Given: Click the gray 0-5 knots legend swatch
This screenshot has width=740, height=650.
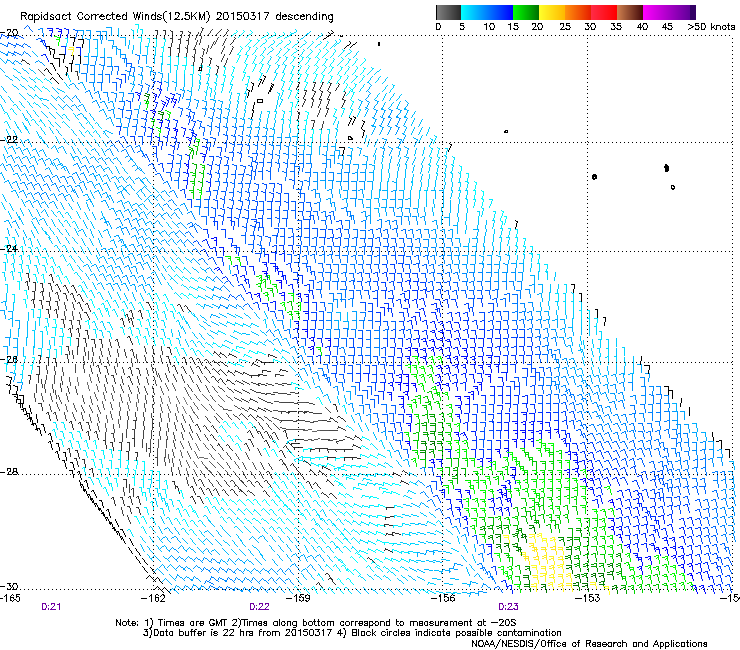Looking at the screenshot, I should tap(448, 12).
